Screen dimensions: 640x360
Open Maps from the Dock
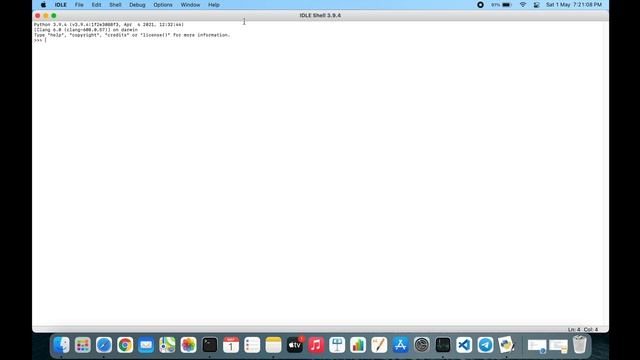coord(167,345)
